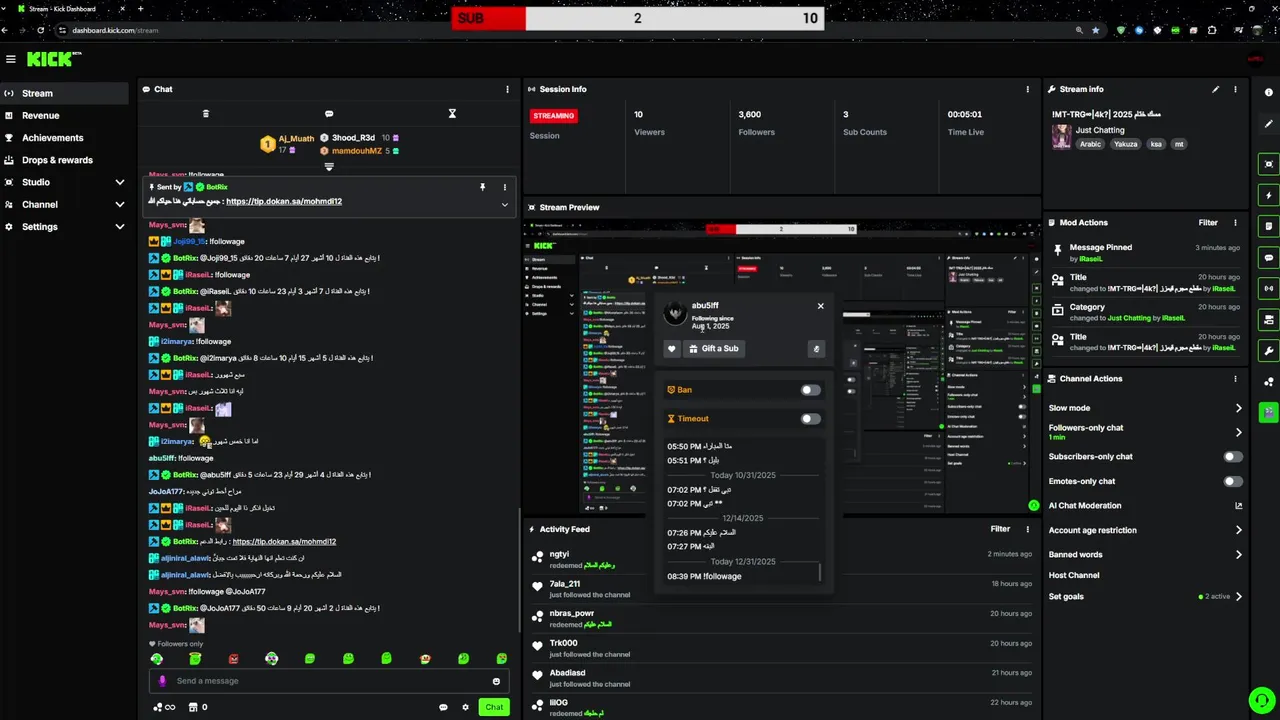1280x720 pixels.
Task: Toggle Emotes-only chat switch
Action: [x=1233, y=481]
